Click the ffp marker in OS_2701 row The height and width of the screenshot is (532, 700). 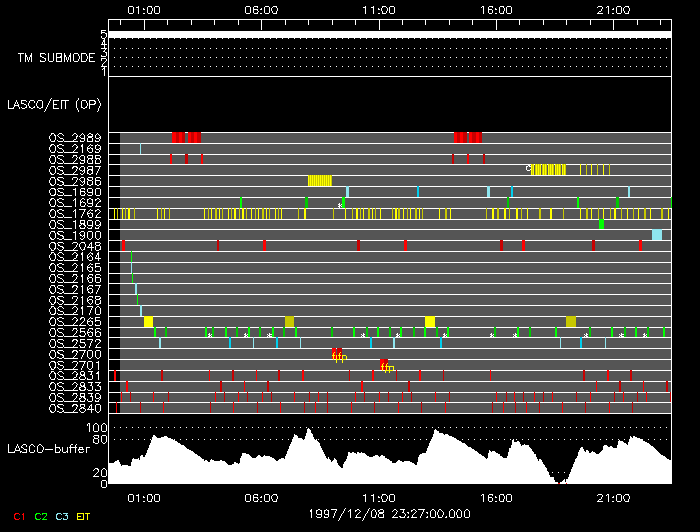[x=386, y=366]
